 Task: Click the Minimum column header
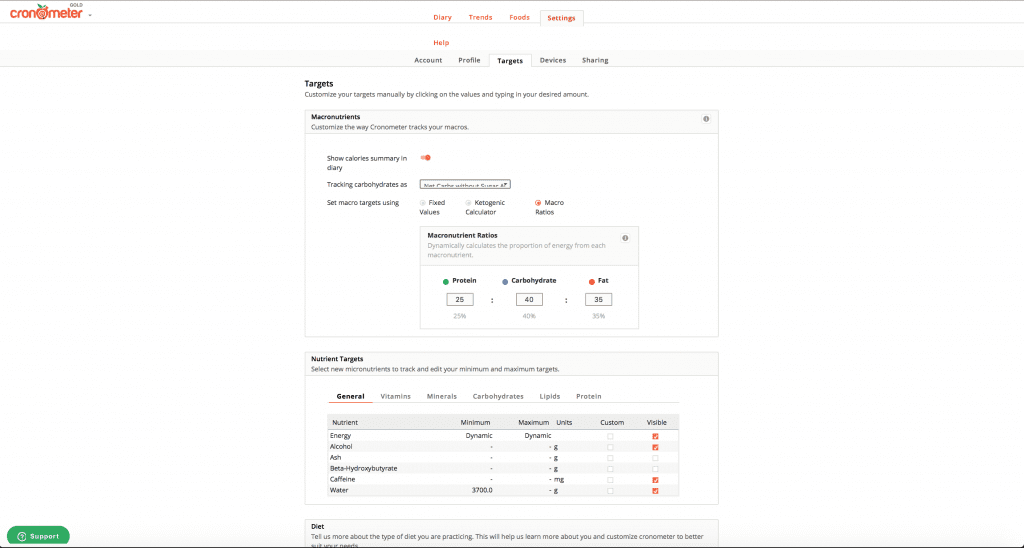(475, 423)
